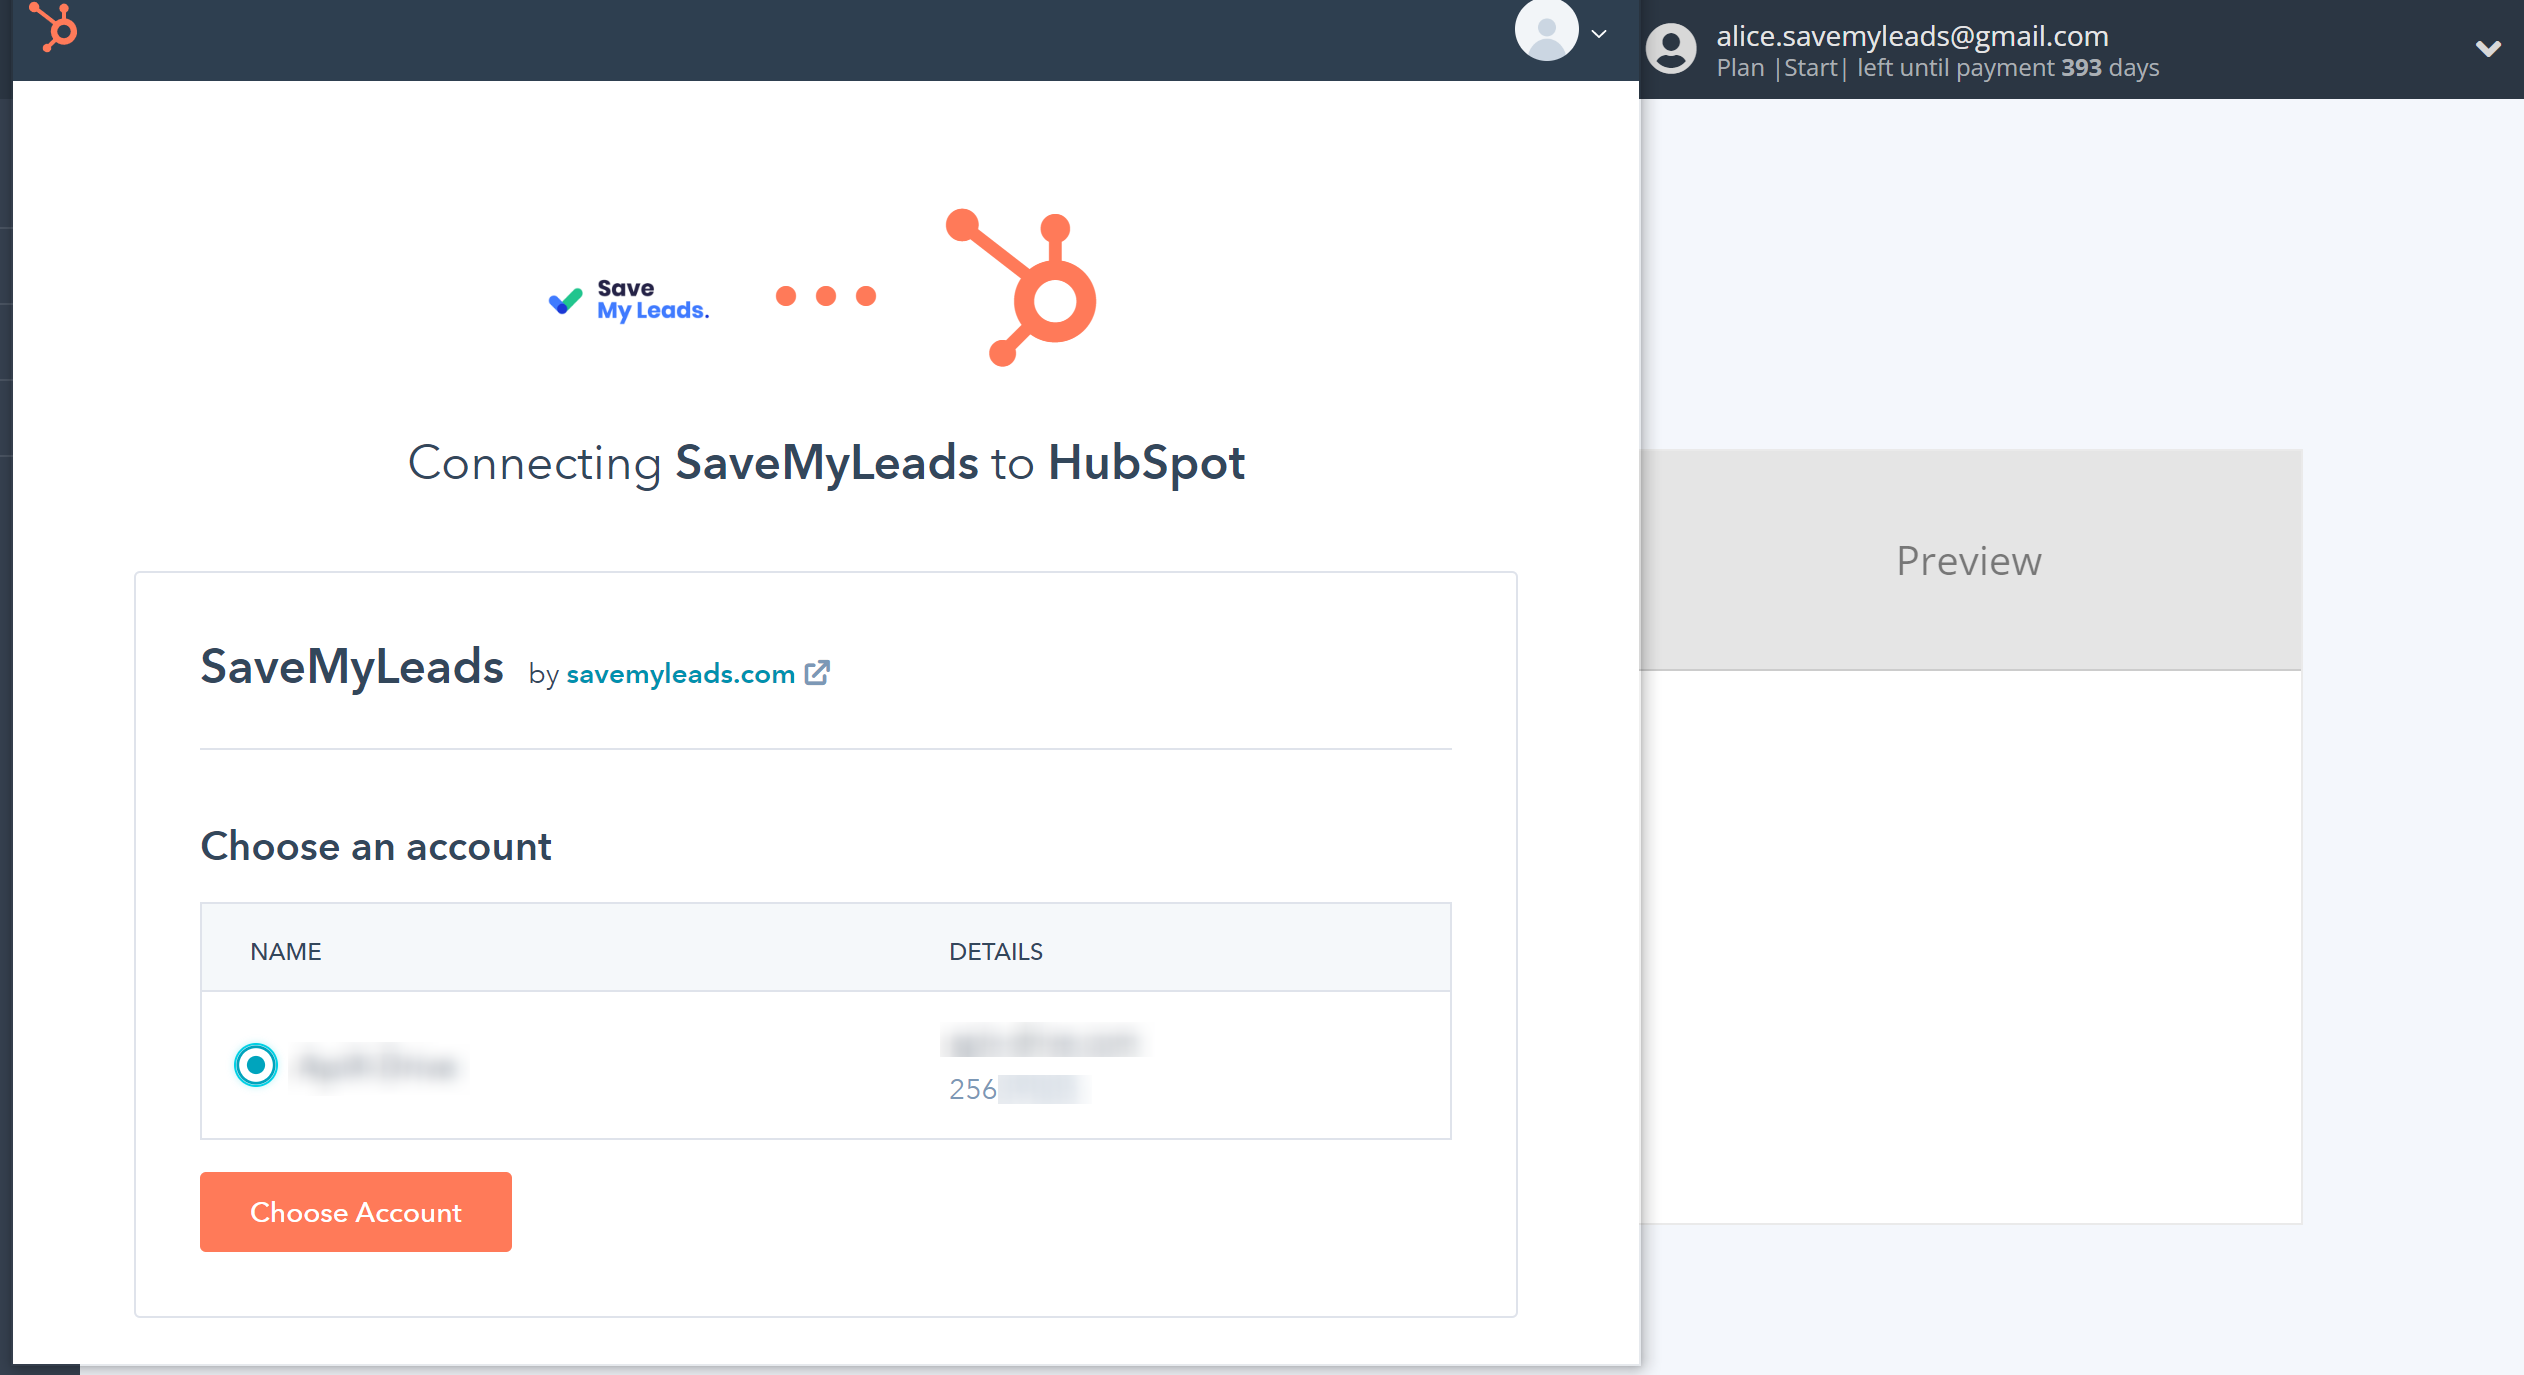This screenshot has height=1375, width=2524.
Task: Open the HubSpot user avatar menu
Action: pyautogui.click(x=1546, y=30)
